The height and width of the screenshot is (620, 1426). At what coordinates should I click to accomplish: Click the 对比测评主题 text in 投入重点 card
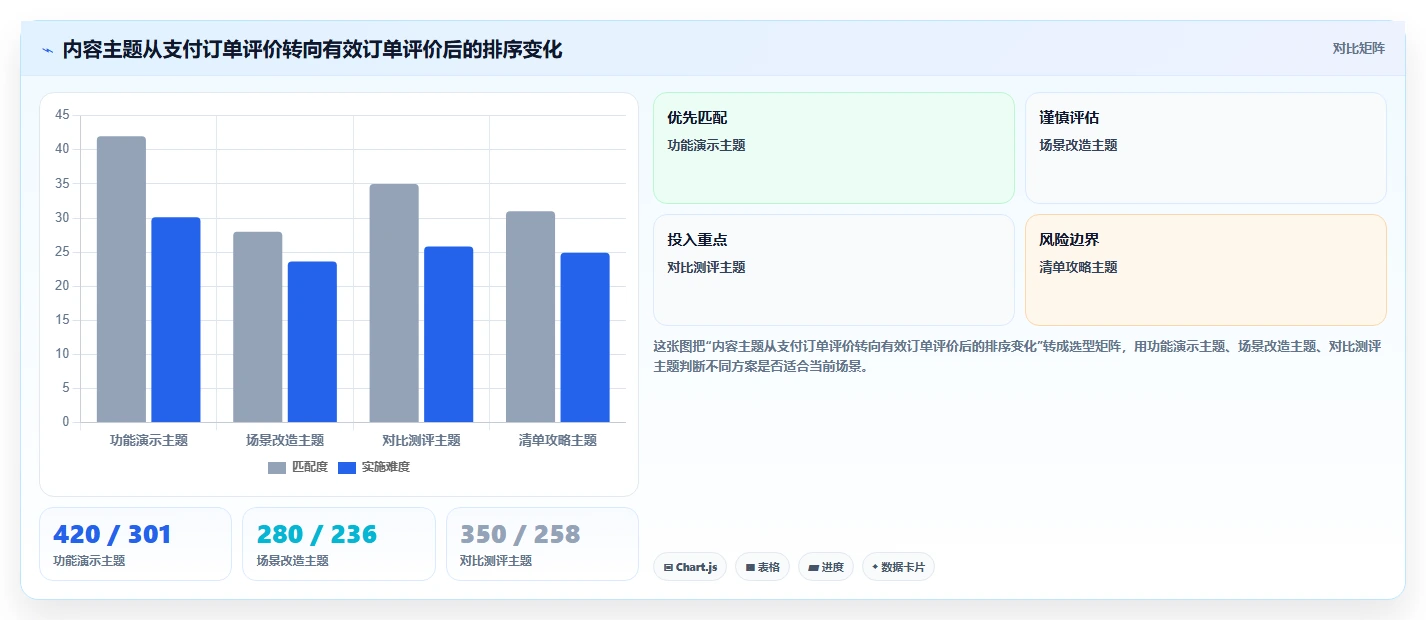click(707, 267)
